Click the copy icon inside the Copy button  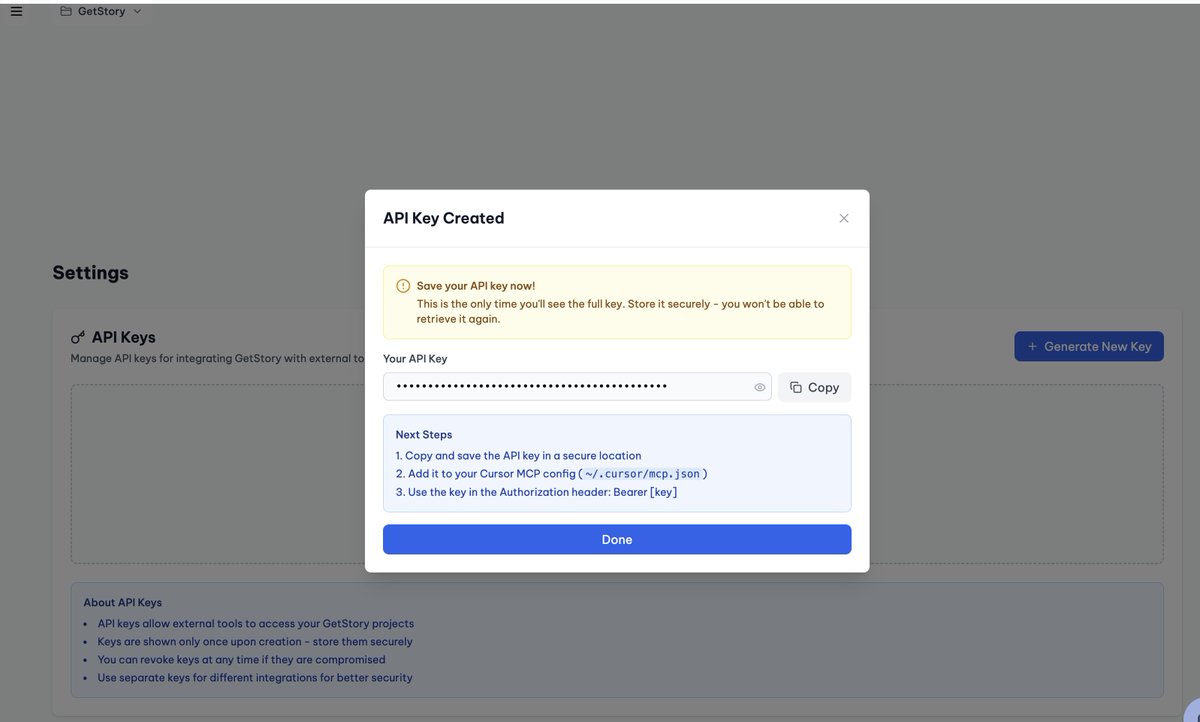(x=795, y=387)
